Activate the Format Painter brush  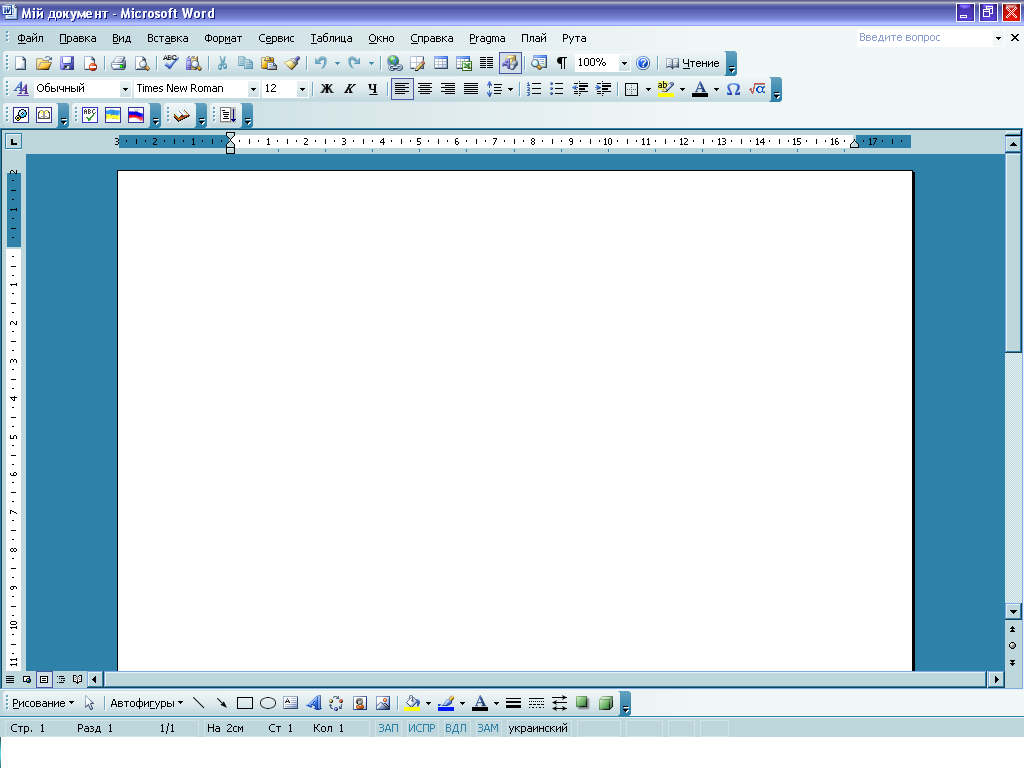tap(292, 63)
